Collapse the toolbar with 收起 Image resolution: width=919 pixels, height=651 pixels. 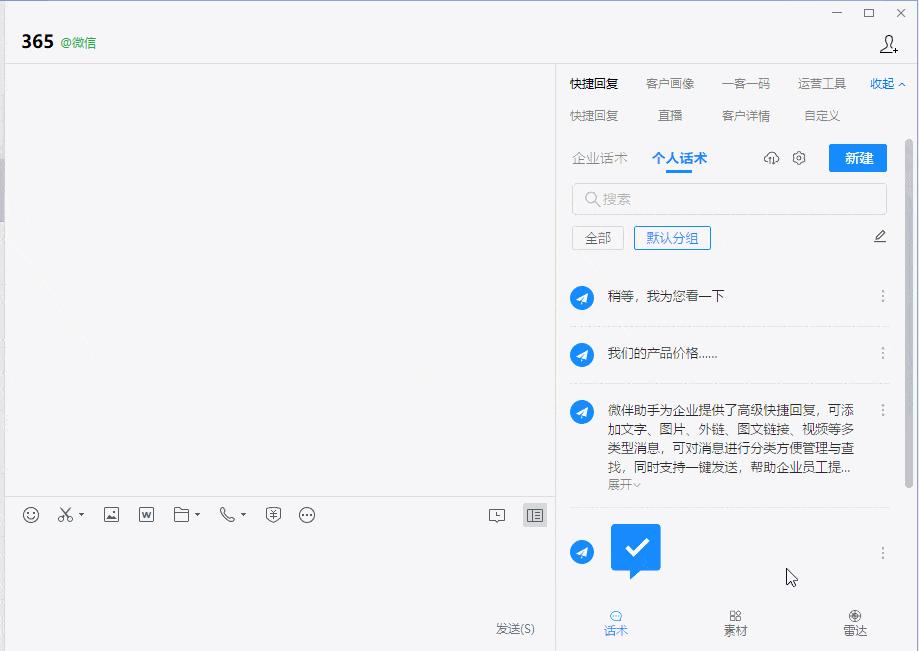(x=887, y=84)
